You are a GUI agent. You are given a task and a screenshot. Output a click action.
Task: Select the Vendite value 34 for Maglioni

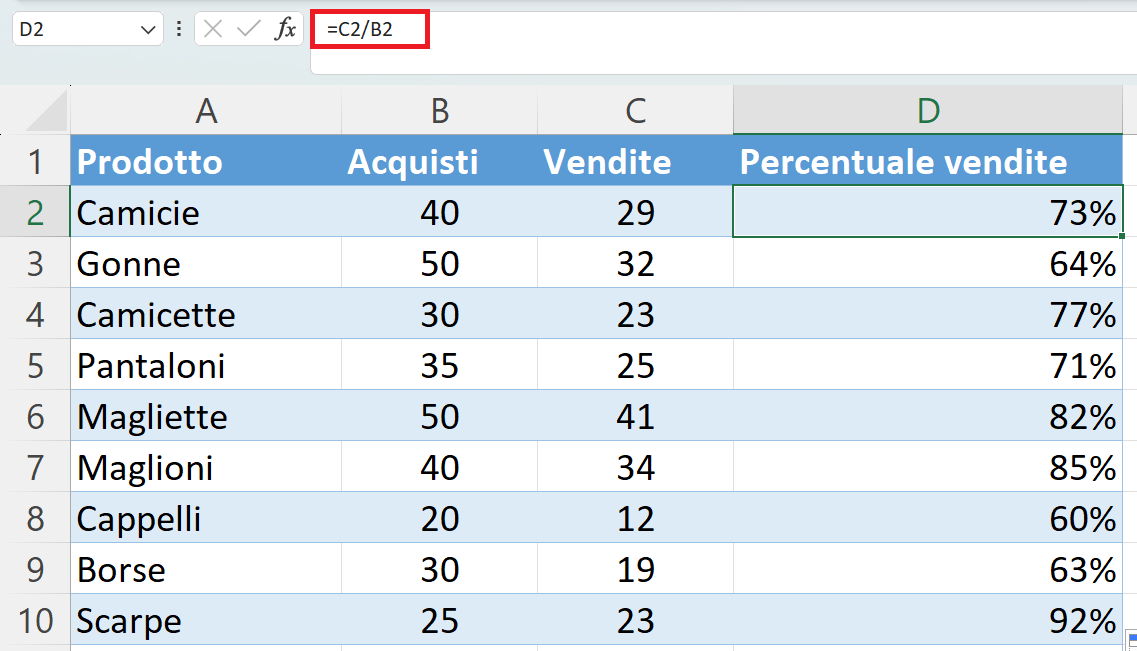[635, 467]
